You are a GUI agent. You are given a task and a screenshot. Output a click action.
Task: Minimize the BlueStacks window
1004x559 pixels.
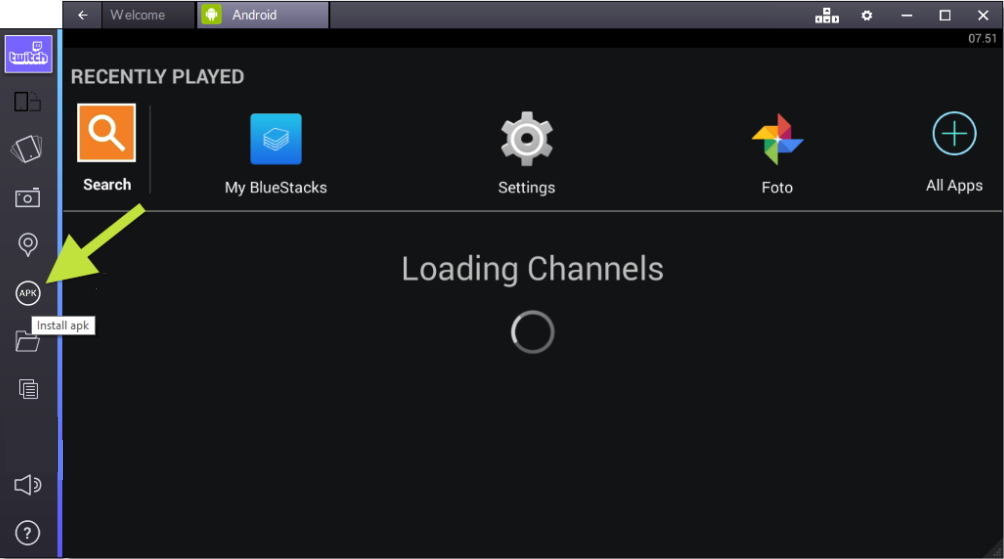[907, 15]
